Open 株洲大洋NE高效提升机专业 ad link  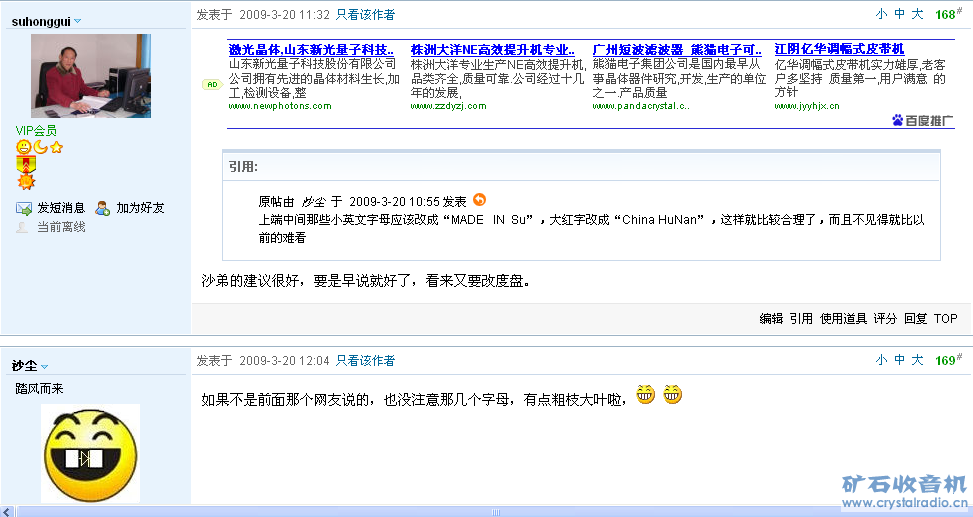493,50
